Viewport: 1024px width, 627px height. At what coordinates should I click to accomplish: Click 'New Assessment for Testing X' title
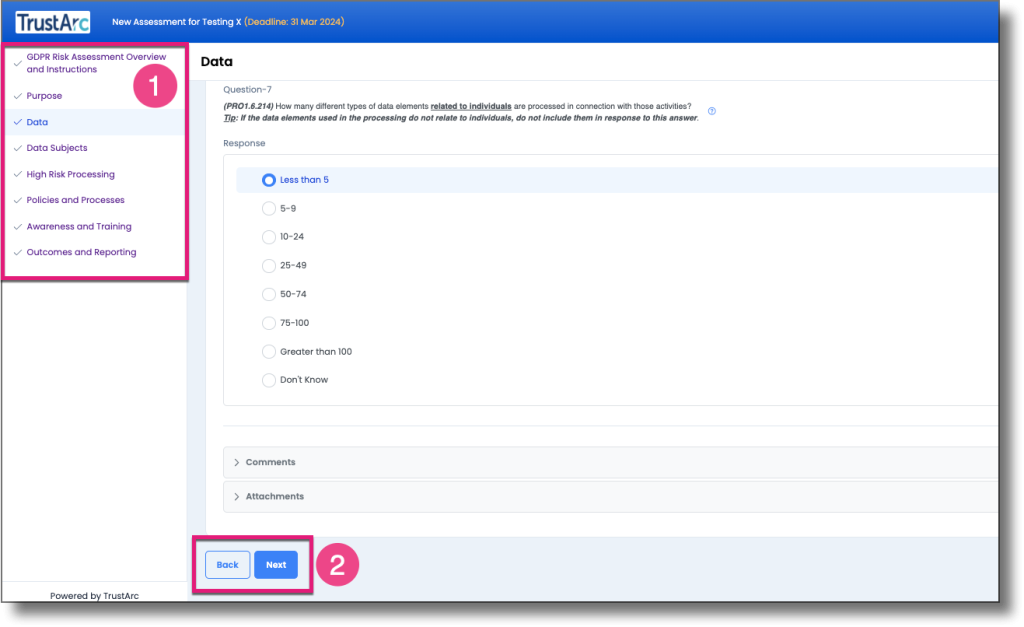pyautogui.click(x=176, y=22)
